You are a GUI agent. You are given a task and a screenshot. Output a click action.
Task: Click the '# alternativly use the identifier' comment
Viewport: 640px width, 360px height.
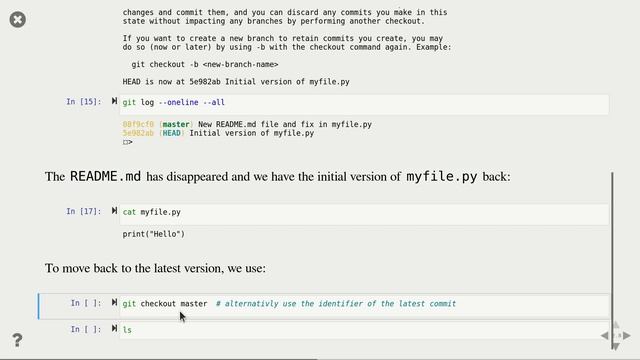pyautogui.click(x=336, y=304)
